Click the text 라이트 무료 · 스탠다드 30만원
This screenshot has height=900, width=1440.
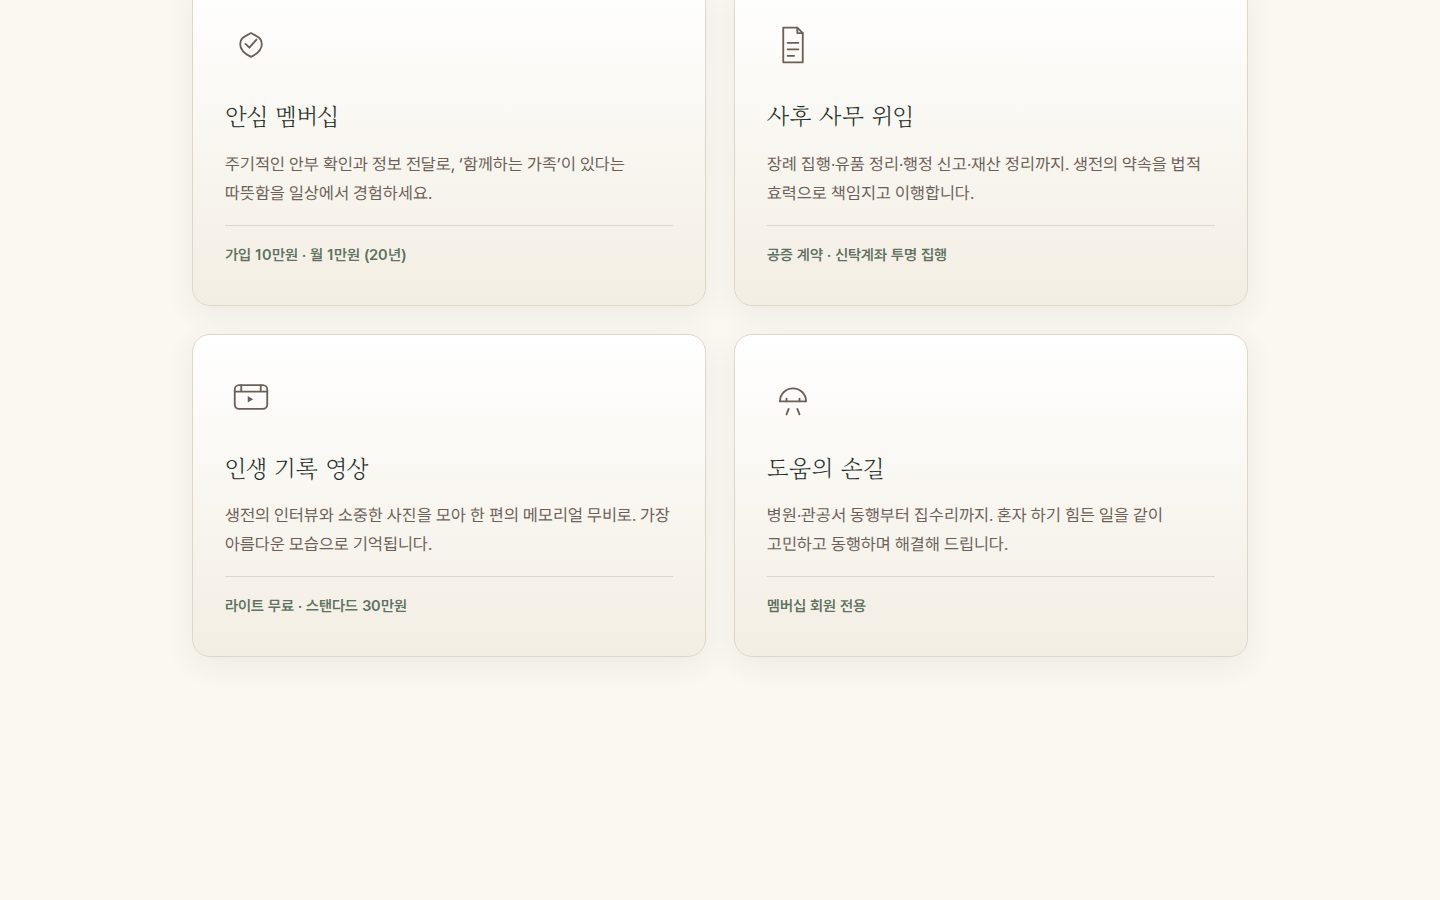point(316,606)
